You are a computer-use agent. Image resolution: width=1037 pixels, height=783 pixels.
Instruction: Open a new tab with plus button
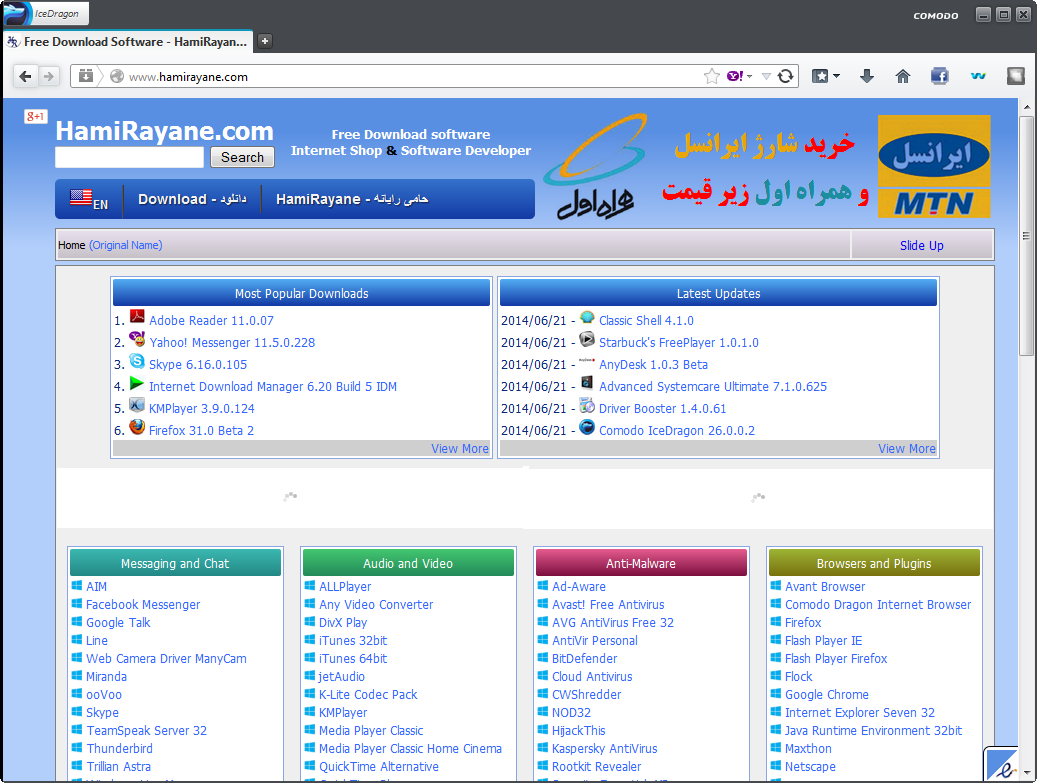point(265,41)
